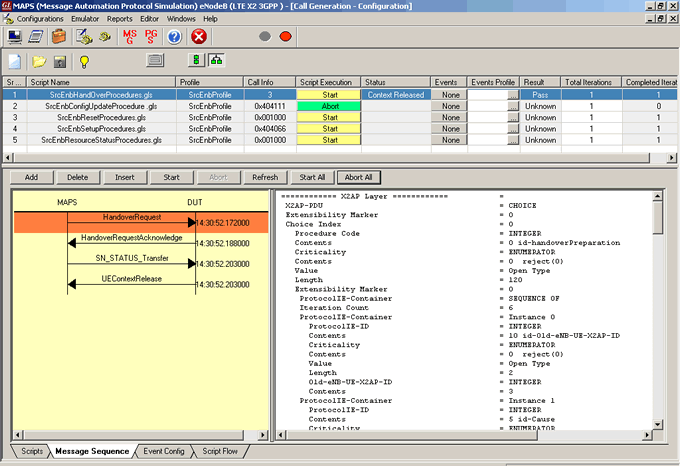Click the blue notebook toolbar icon
This screenshot has height=466, width=680.
click(36, 37)
